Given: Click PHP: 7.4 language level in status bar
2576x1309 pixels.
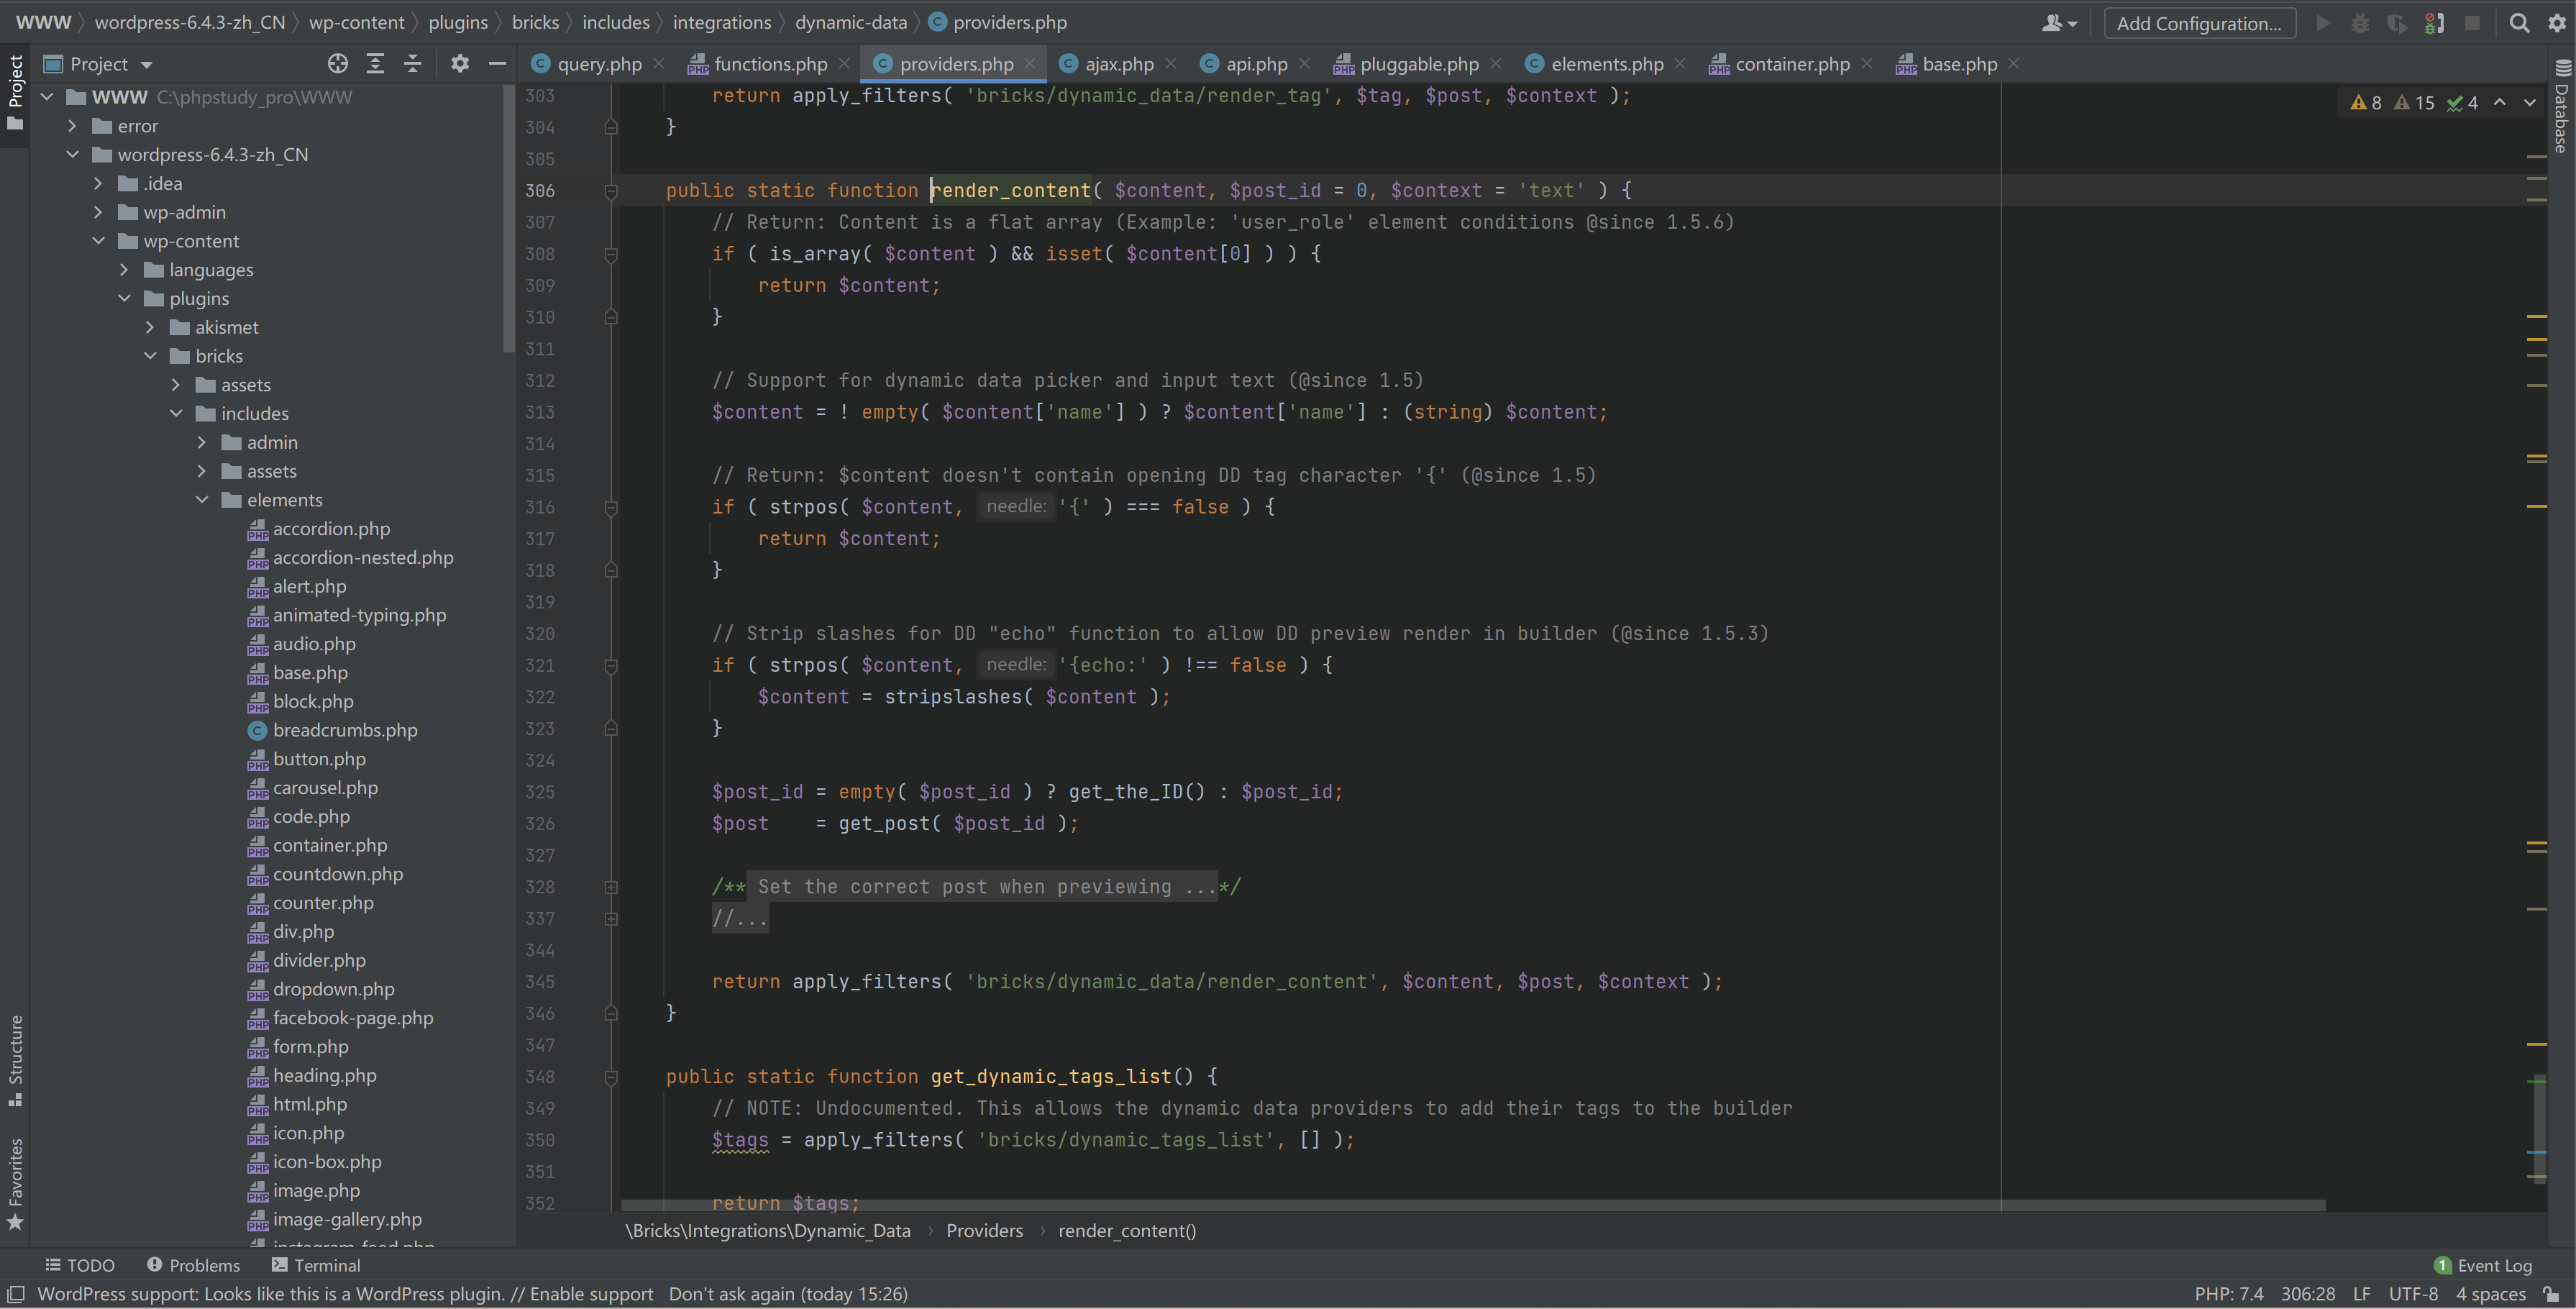Looking at the screenshot, I should 2229,1294.
